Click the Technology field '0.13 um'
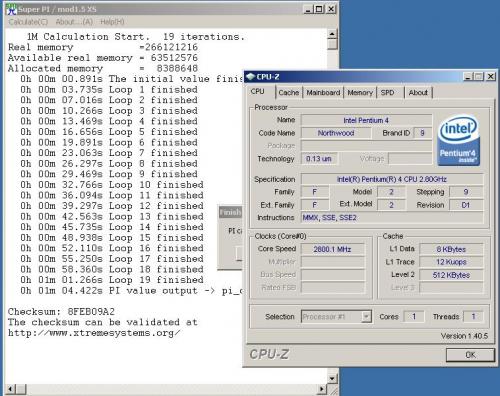Screen dimensions: 500x396 point(319,159)
